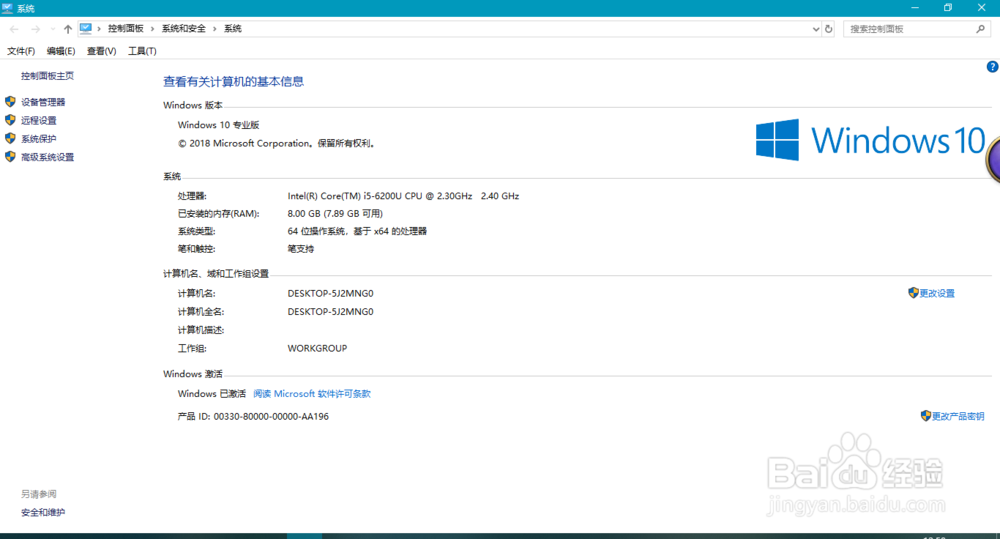Image resolution: width=1000 pixels, height=539 pixels.
Task: Expand chevron before 控制面板 in address bar
Action: point(99,29)
